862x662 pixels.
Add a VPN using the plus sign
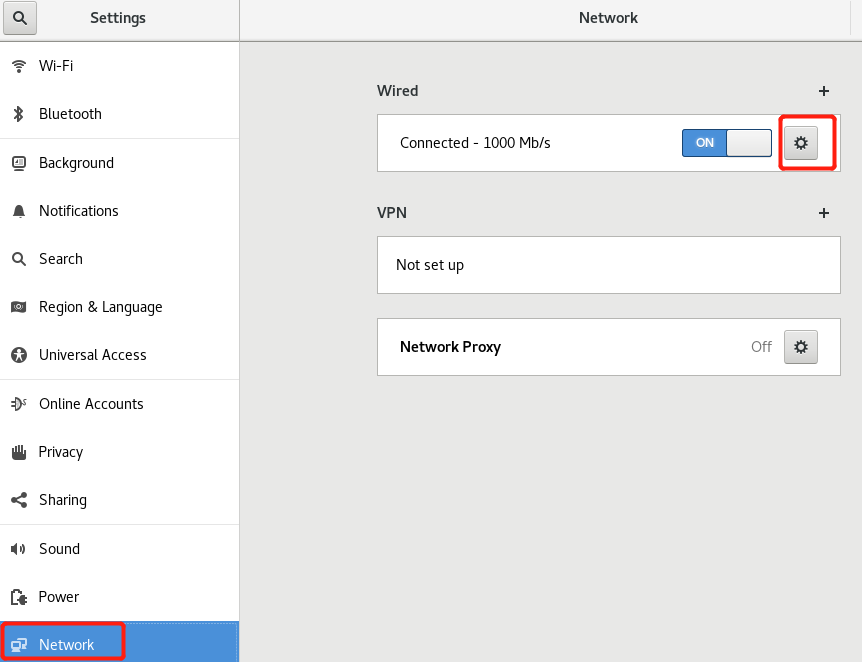tap(824, 213)
